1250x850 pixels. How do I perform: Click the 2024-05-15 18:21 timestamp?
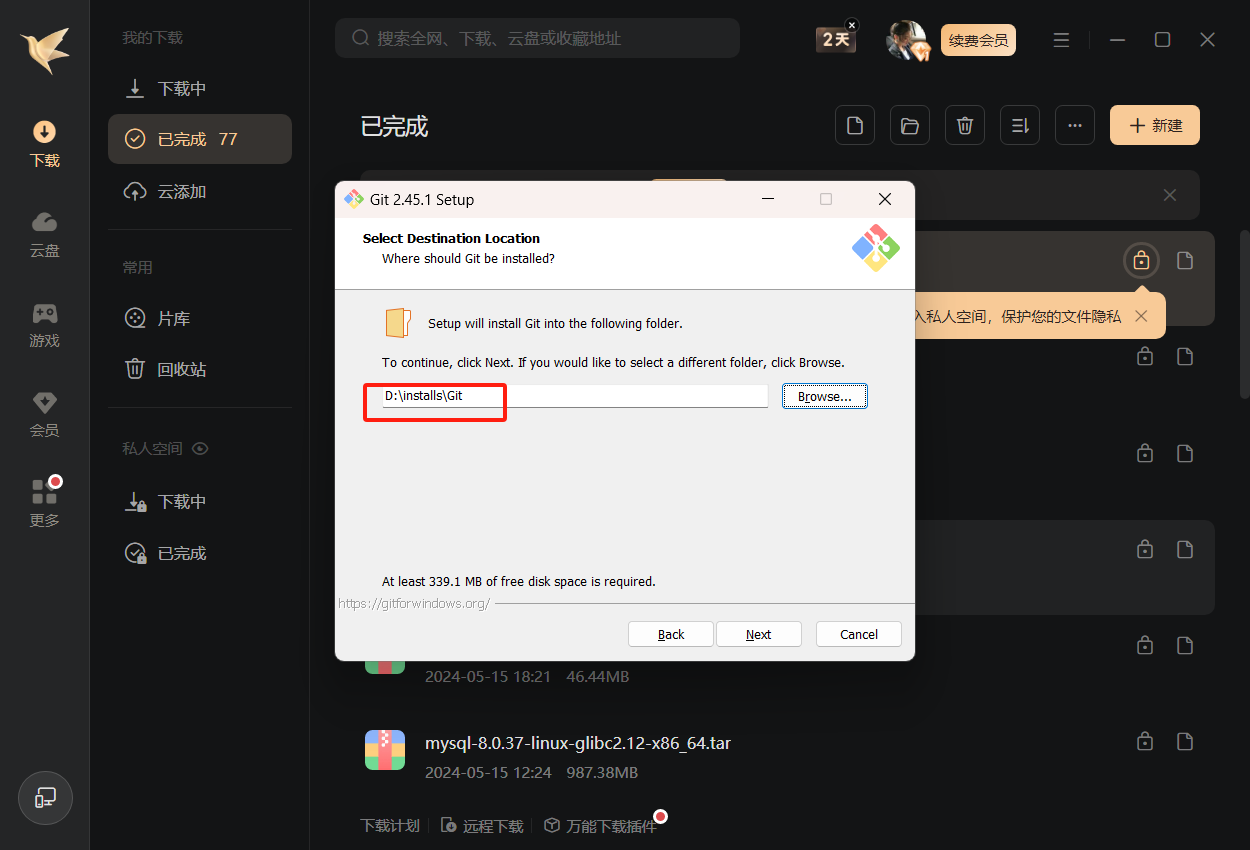click(x=488, y=677)
